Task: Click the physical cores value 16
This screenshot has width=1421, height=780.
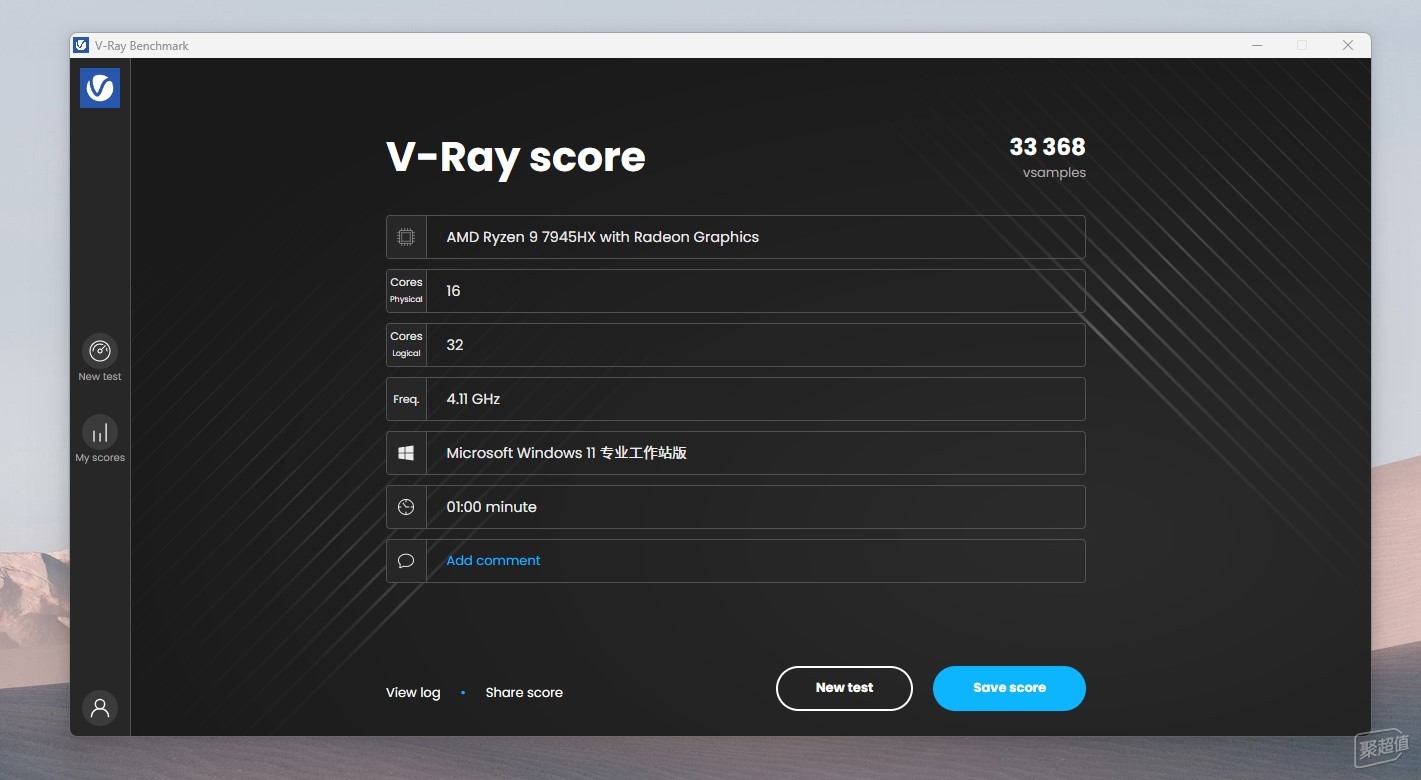Action: pyautogui.click(x=453, y=291)
